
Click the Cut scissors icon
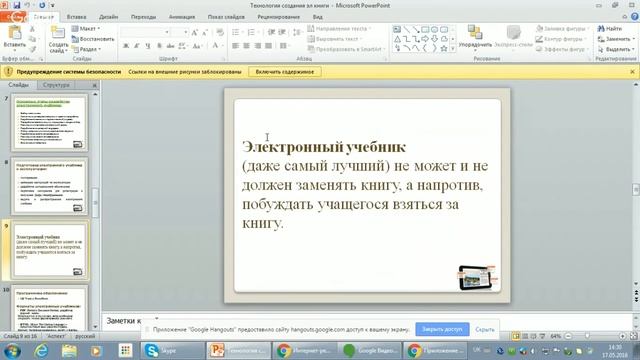pos(32,29)
